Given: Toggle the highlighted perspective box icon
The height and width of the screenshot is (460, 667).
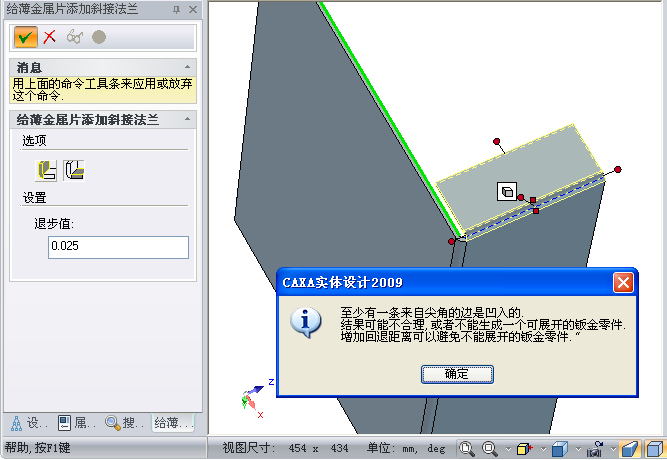Looking at the screenshot, I should [630, 449].
